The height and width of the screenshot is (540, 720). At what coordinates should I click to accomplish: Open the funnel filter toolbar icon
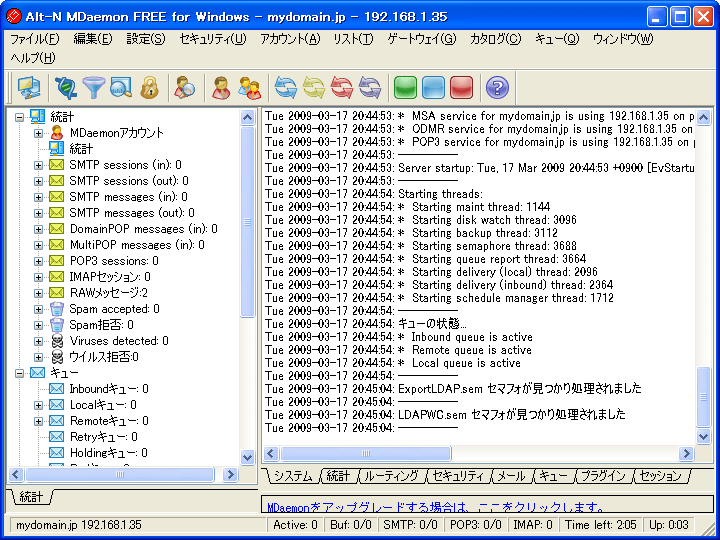(94, 88)
